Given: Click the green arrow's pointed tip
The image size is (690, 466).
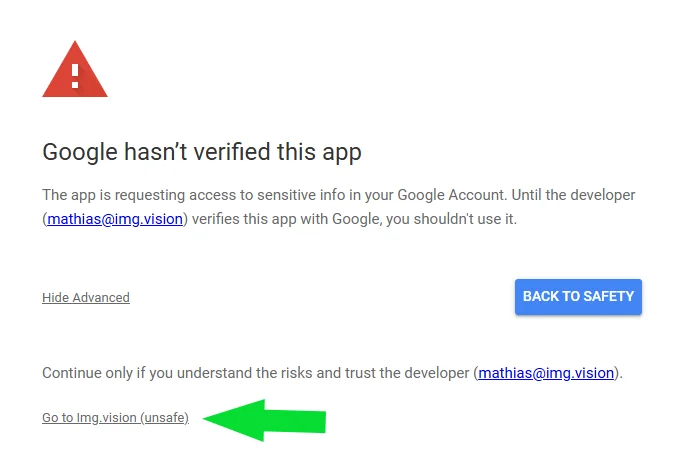Looking at the screenshot, I should pos(210,418).
